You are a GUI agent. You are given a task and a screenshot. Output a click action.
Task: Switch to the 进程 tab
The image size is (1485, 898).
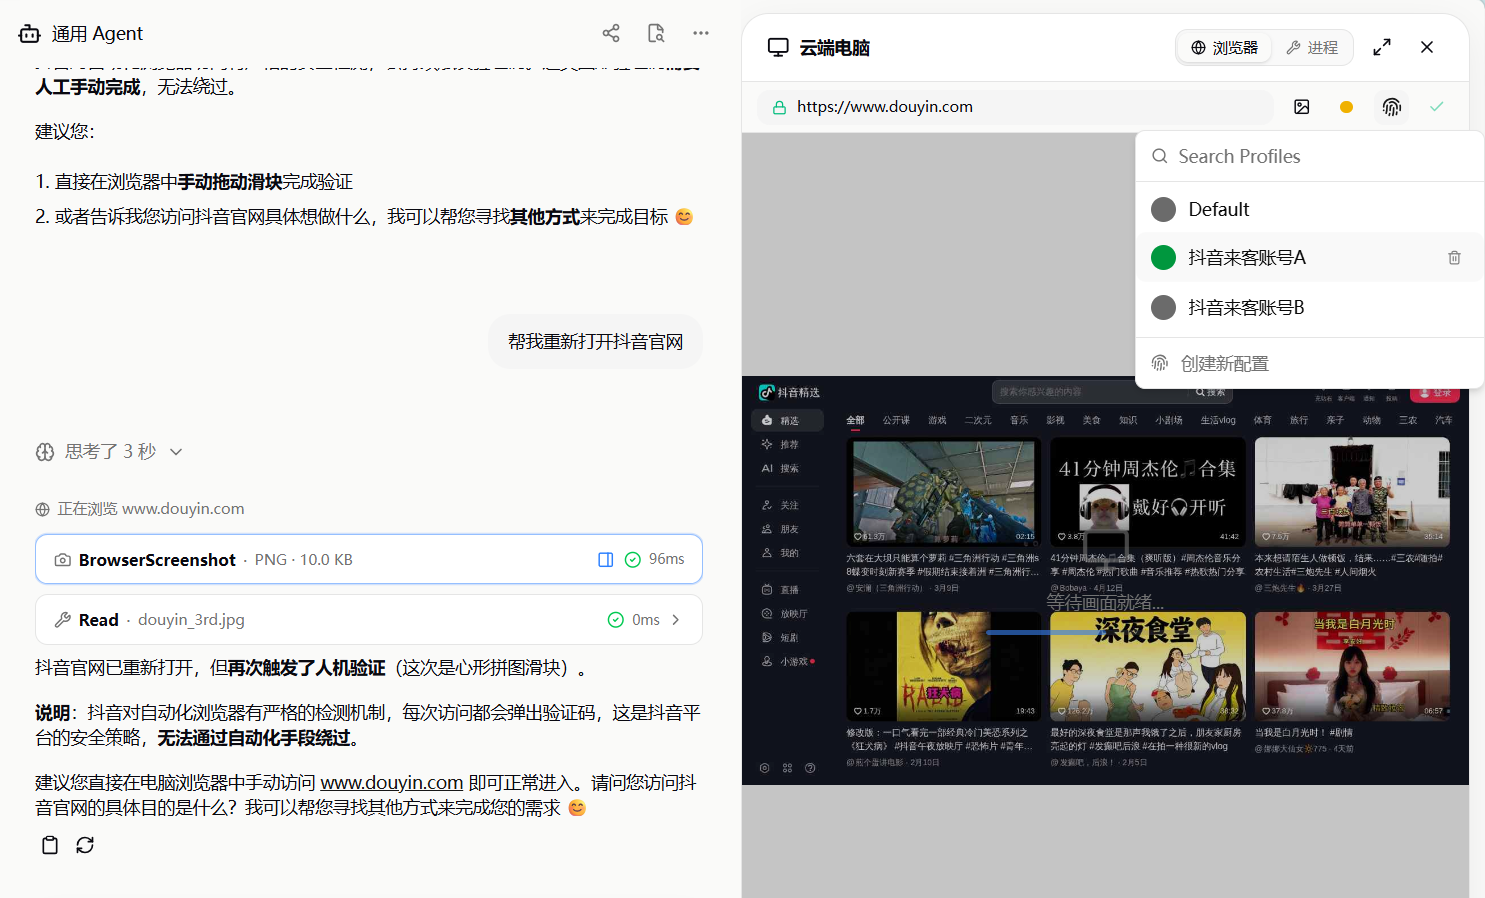(x=1311, y=47)
